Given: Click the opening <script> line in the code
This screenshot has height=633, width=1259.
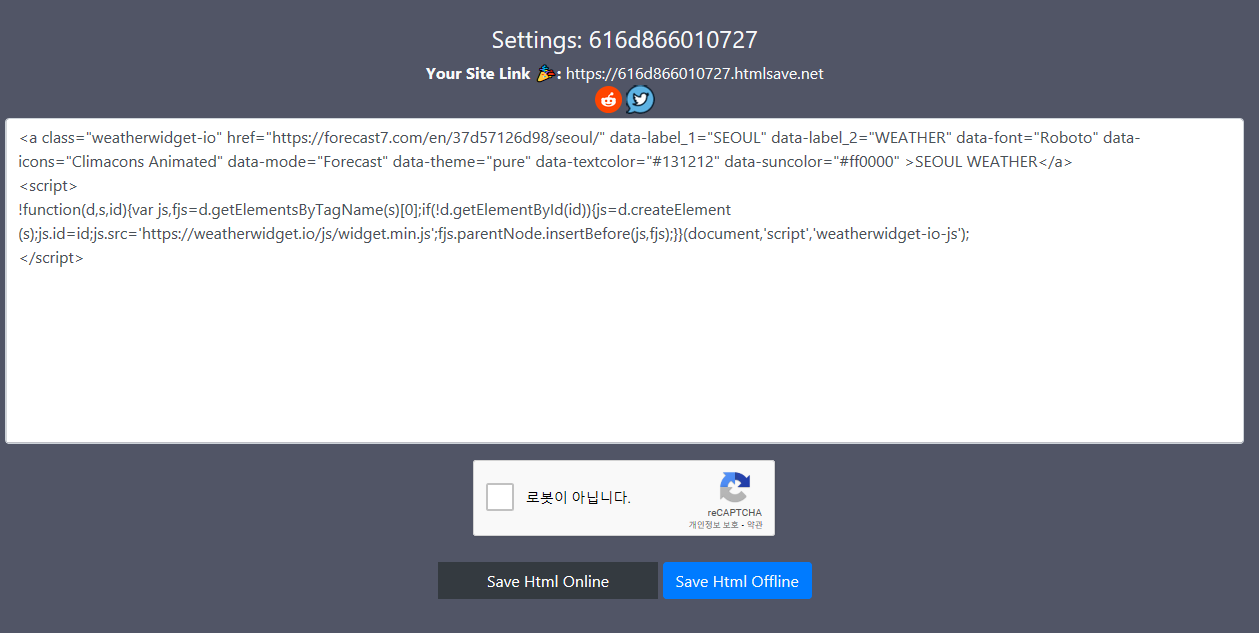Looking at the screenshot, I should pyautogui.click(x=48, y=186).
